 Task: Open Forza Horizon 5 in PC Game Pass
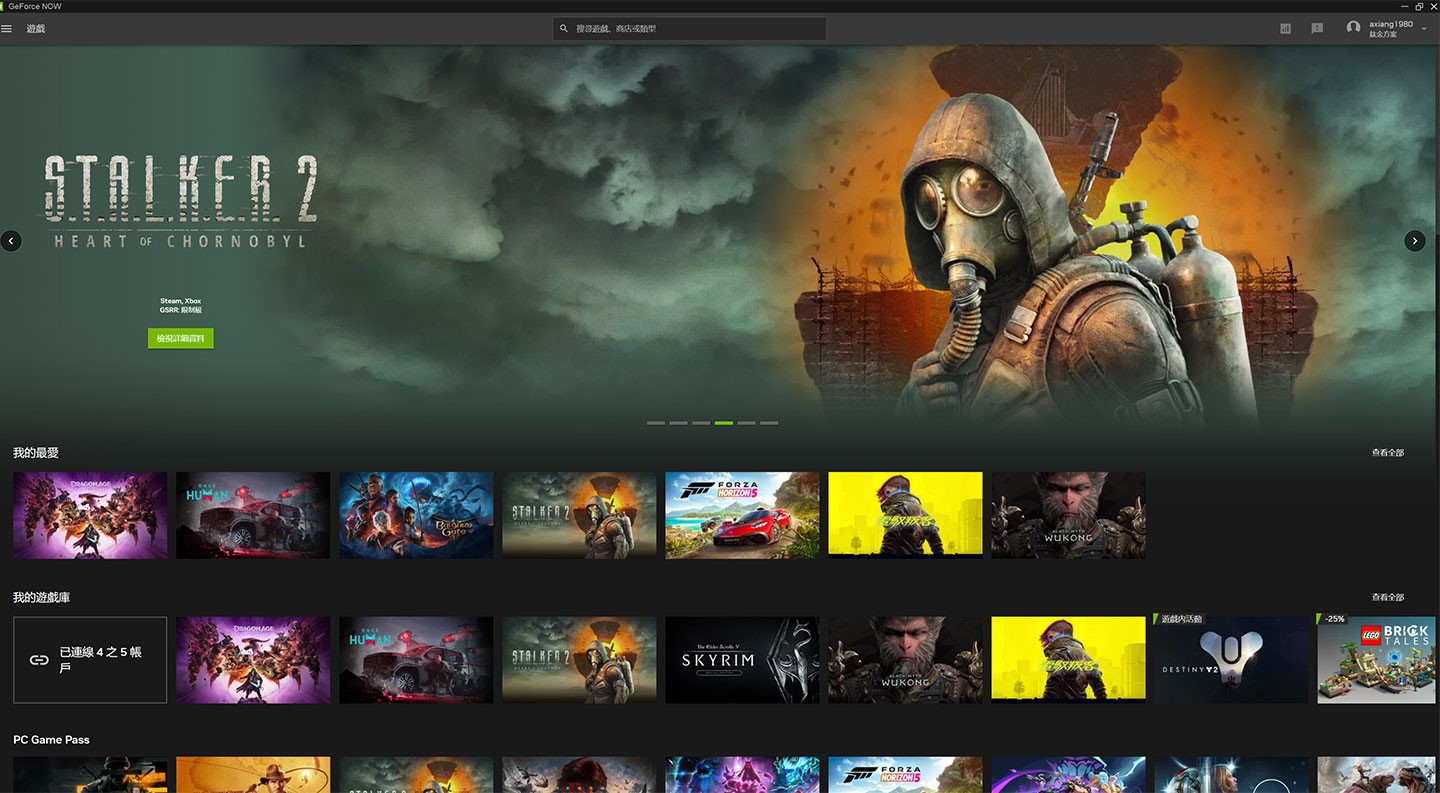tap(905, 775)
